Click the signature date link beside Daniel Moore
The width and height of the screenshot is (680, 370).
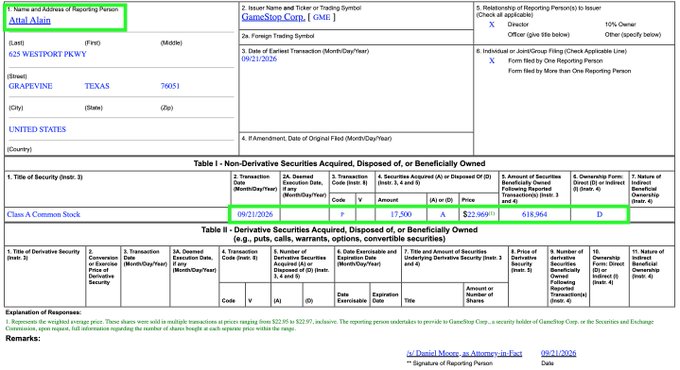(559, 353)
